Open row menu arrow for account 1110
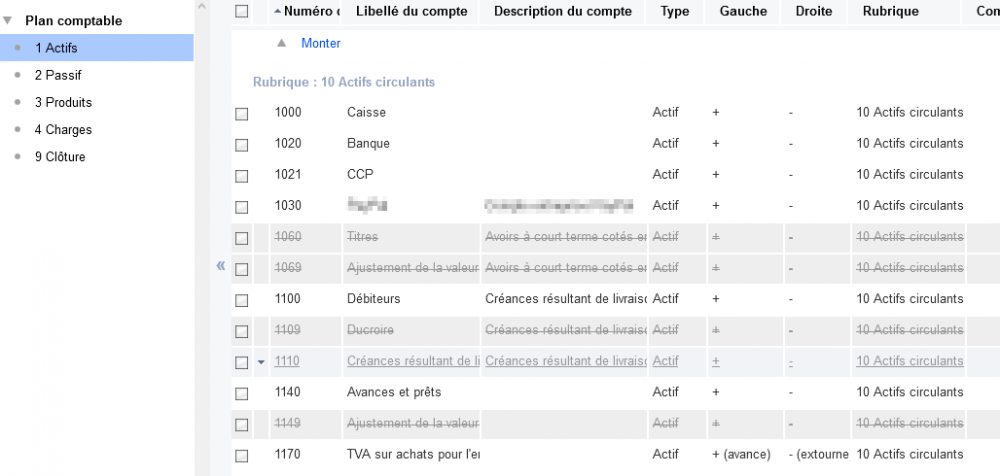The height and width of the screenshot is (476, 1000). (x=261, y=361)
